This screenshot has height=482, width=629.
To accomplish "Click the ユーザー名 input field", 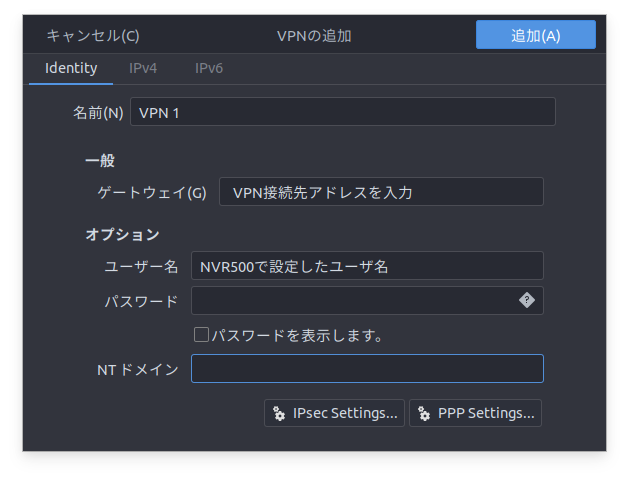I will pos(367,265).
